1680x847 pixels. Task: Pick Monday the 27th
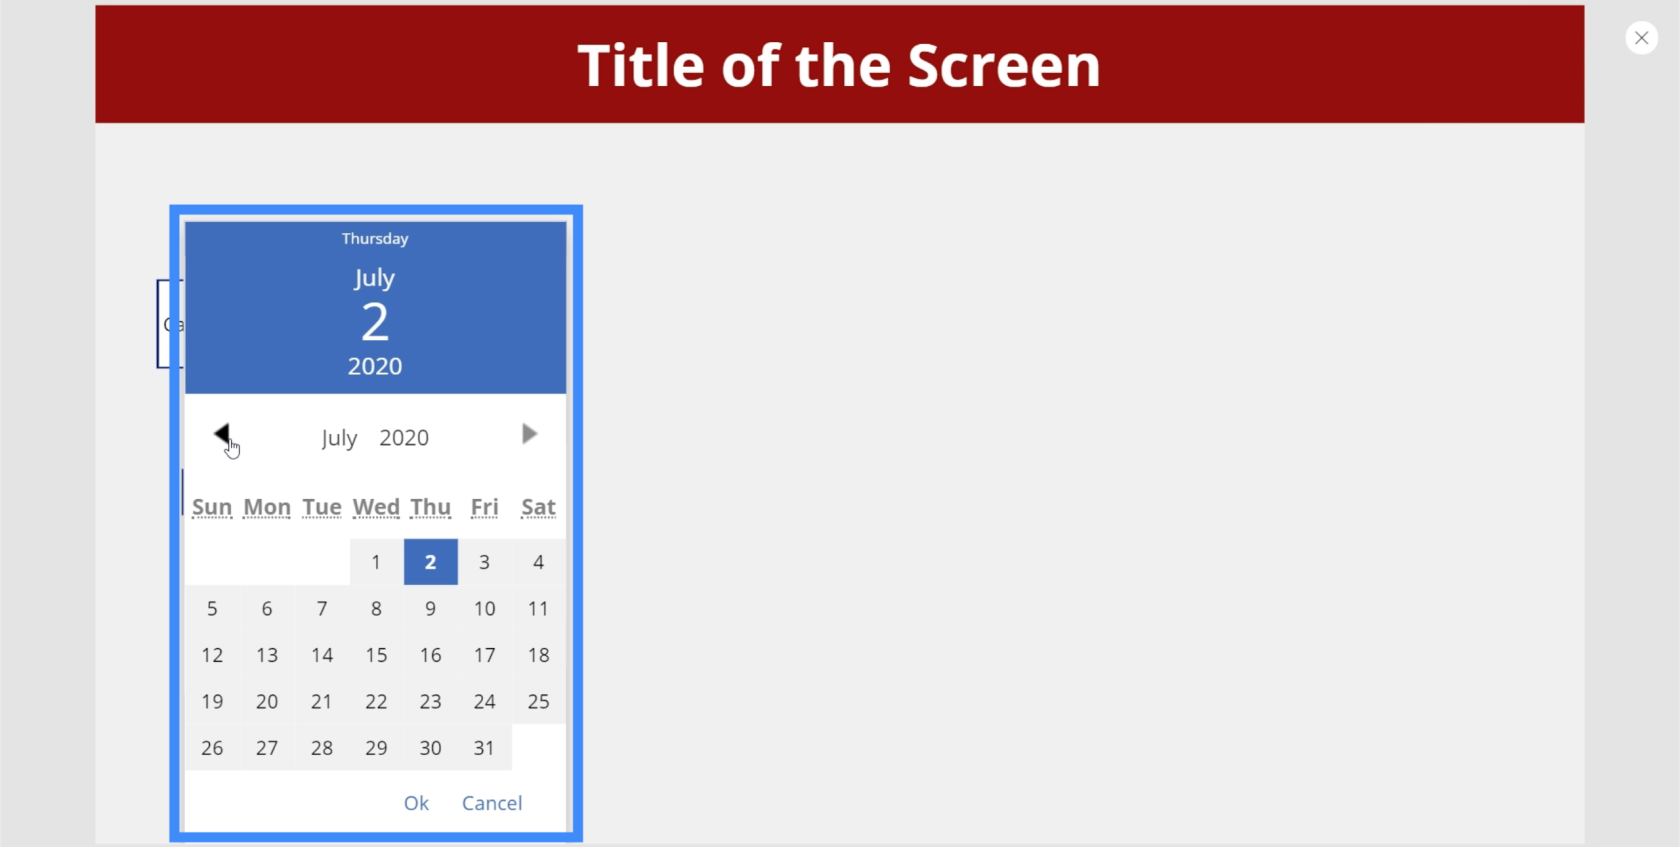[267, 748]
